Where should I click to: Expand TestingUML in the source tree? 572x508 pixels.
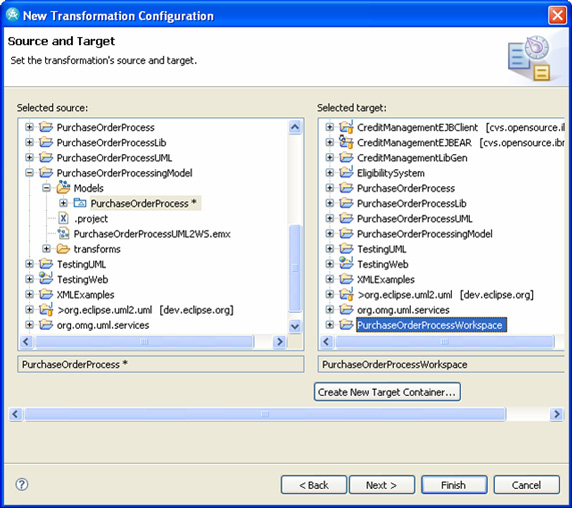29,264
